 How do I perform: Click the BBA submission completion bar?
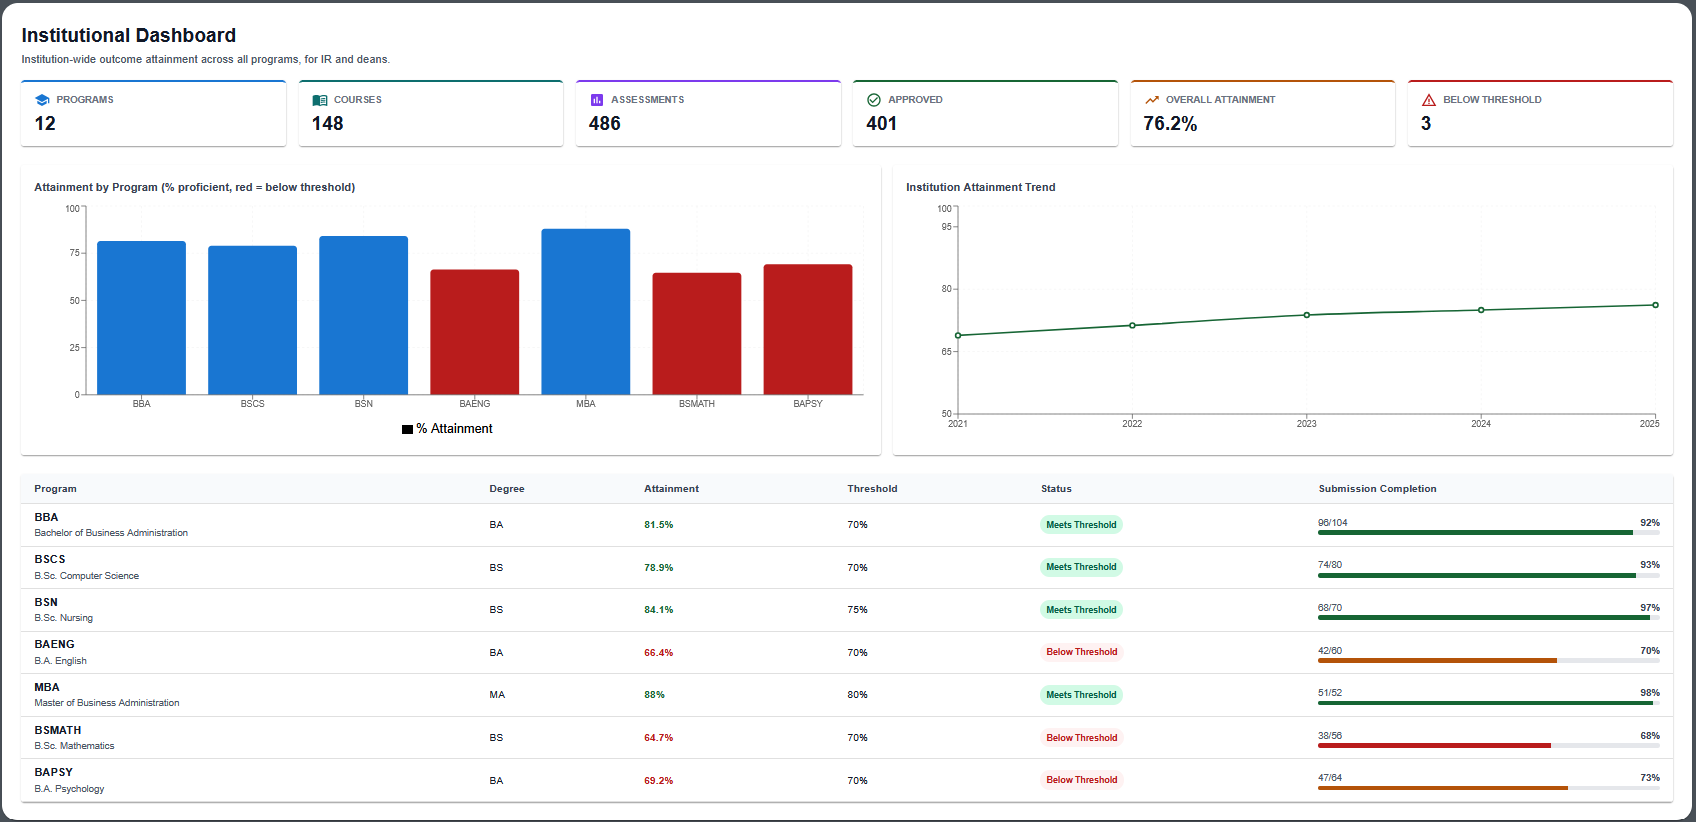1489,533
